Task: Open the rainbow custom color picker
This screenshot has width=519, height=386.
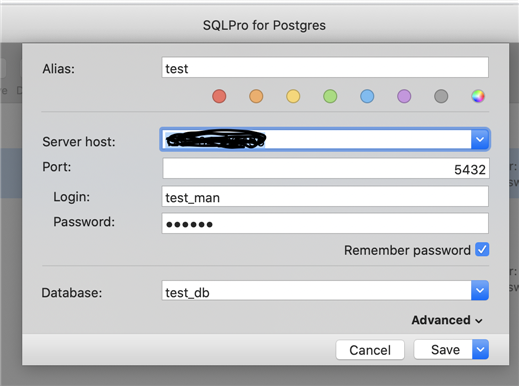Action: click(478, 96)
